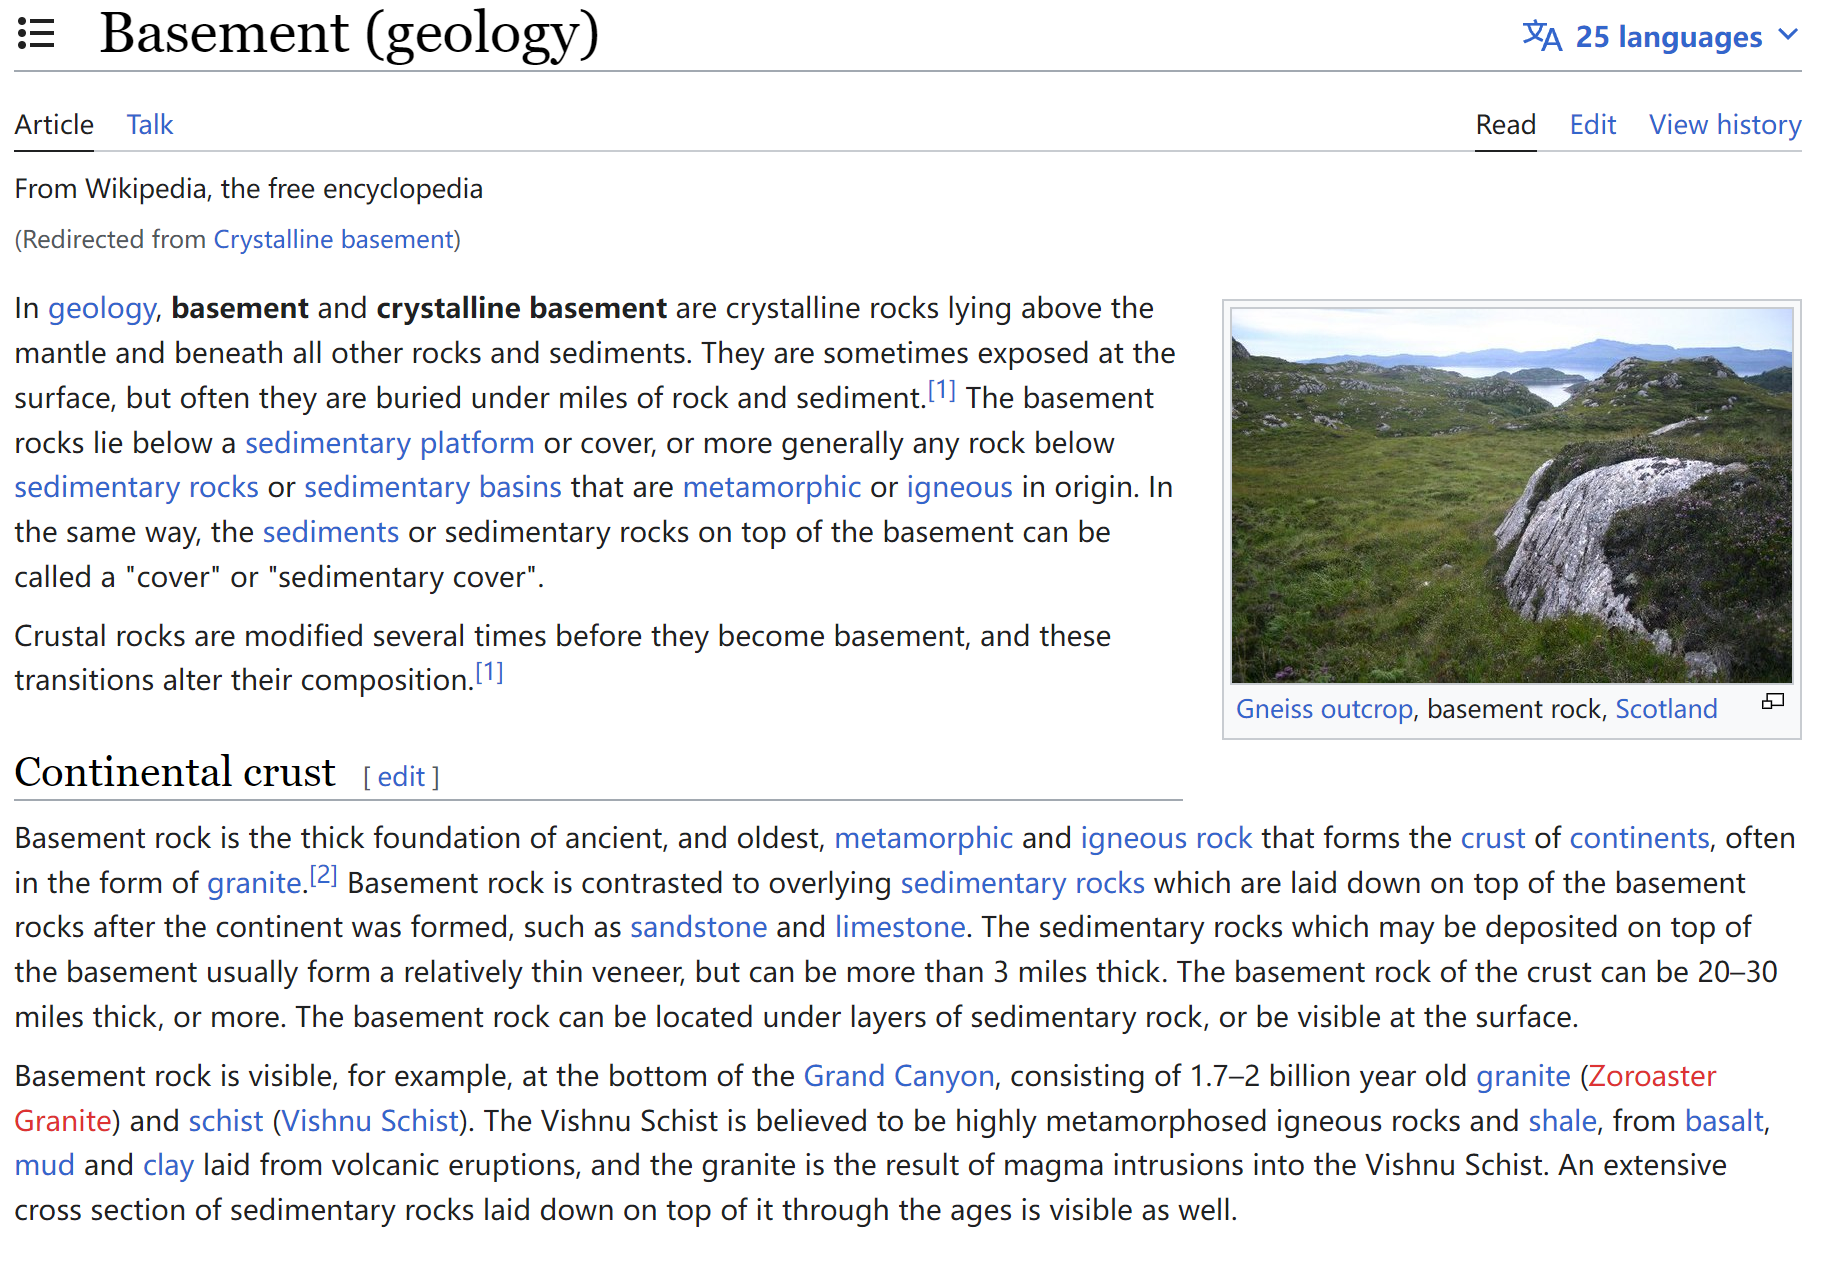Select the Read tab
Viewport: 1833px width, 1286px height.
pos(1505,125)
